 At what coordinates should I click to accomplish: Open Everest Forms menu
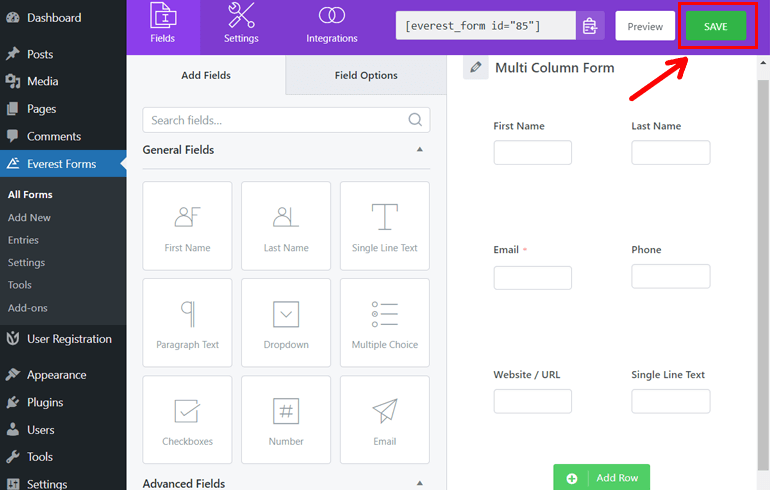pyautogui.click(x=63, y=164)
